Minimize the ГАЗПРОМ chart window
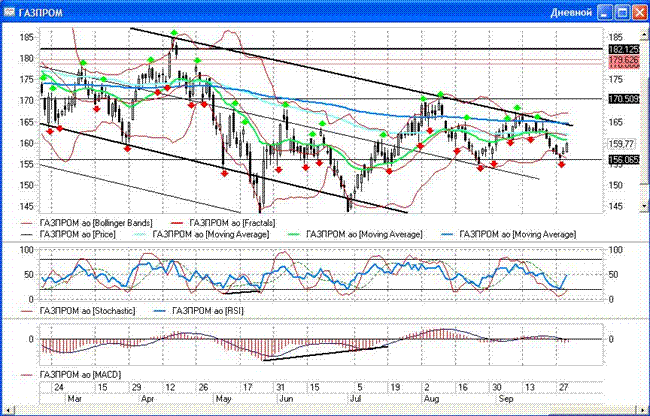 coord(606,12)
